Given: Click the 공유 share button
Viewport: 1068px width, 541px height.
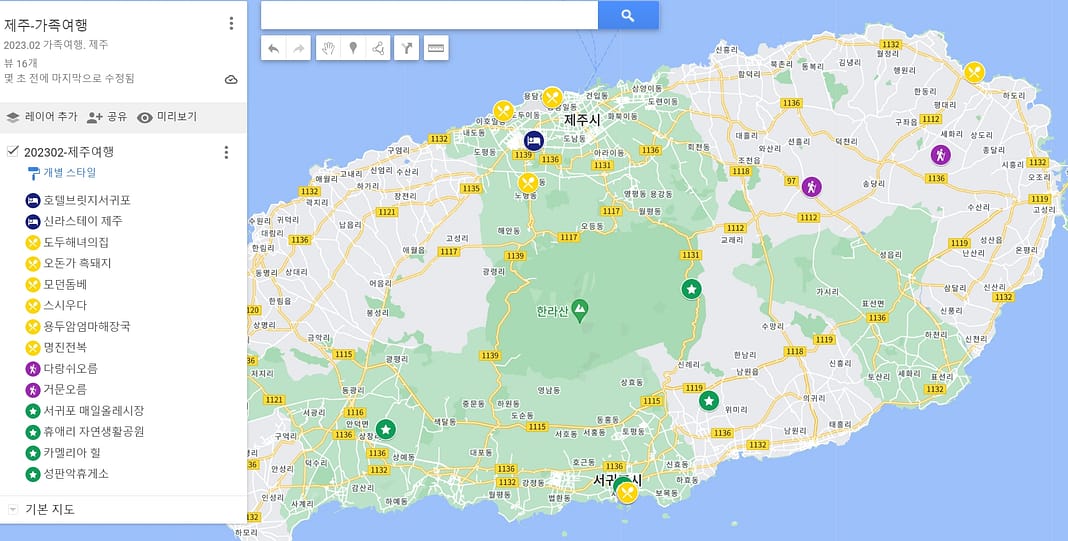Looking at the screenshot, I should point(107,117).
